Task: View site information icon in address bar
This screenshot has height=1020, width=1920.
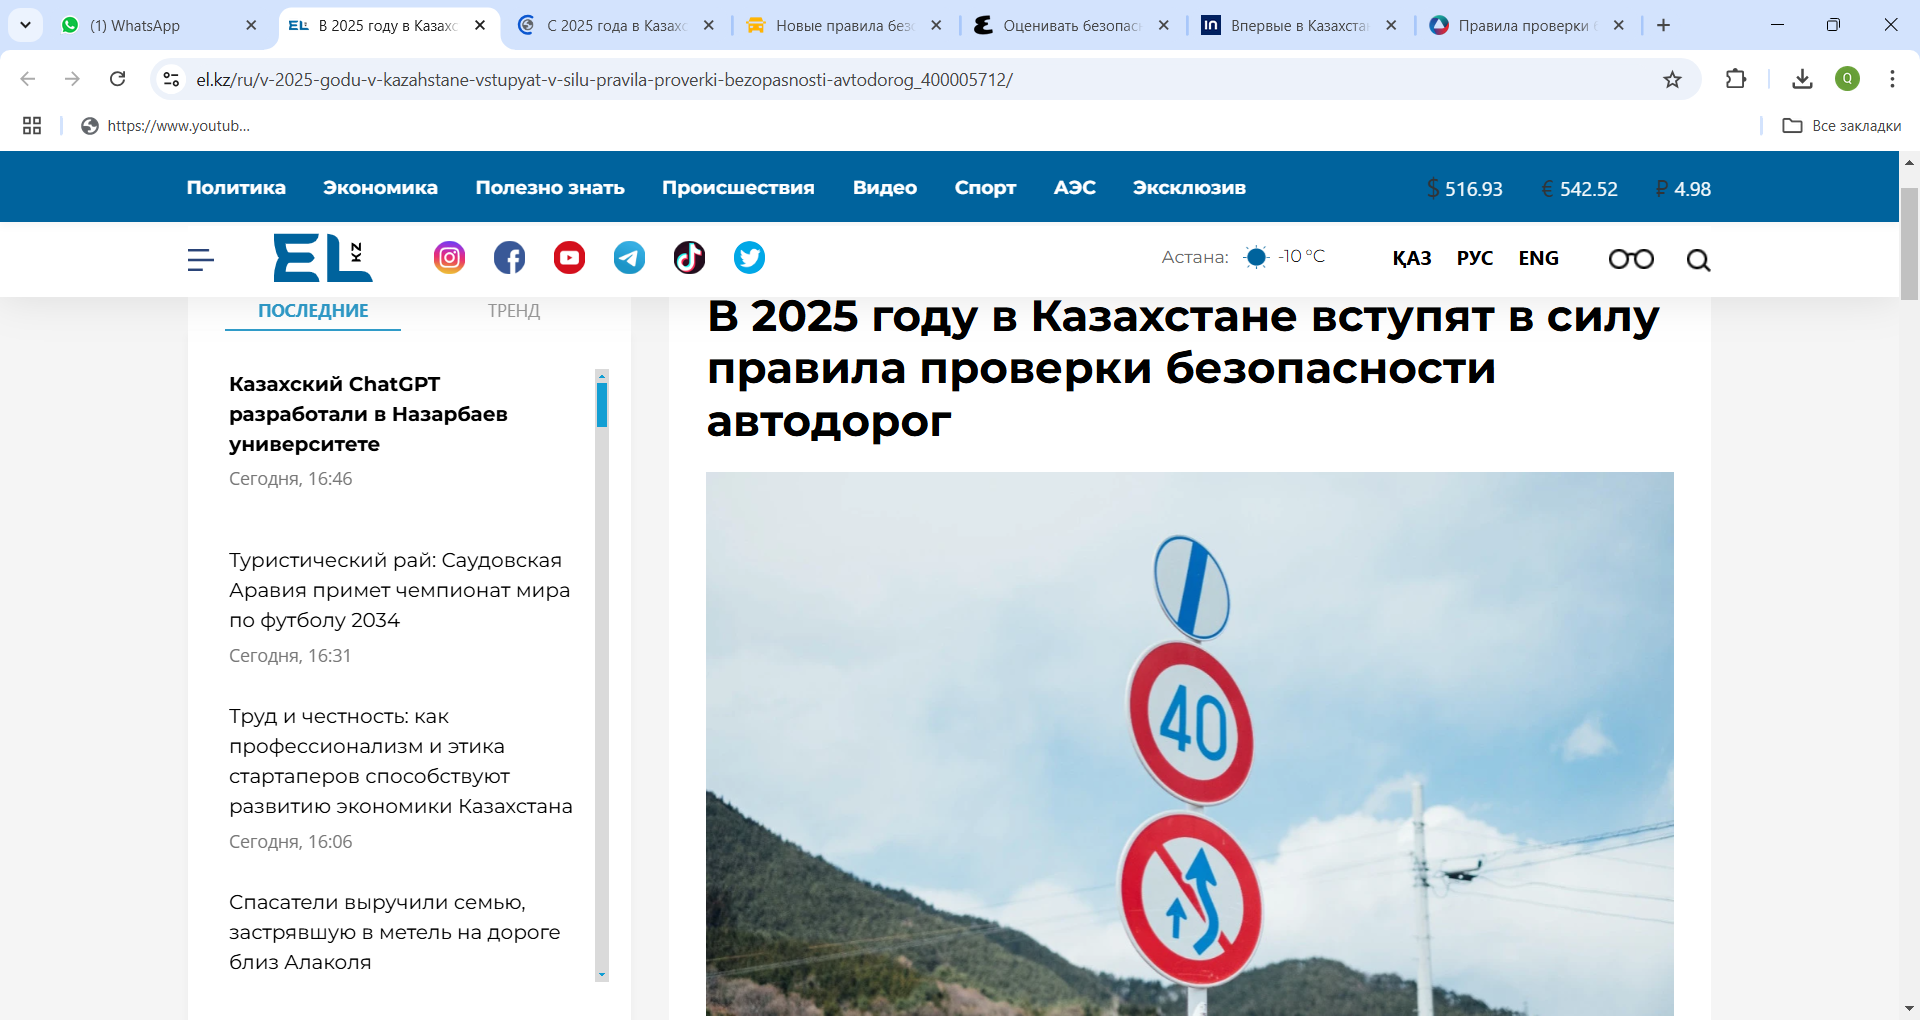Action: click(x=171, y=79)
